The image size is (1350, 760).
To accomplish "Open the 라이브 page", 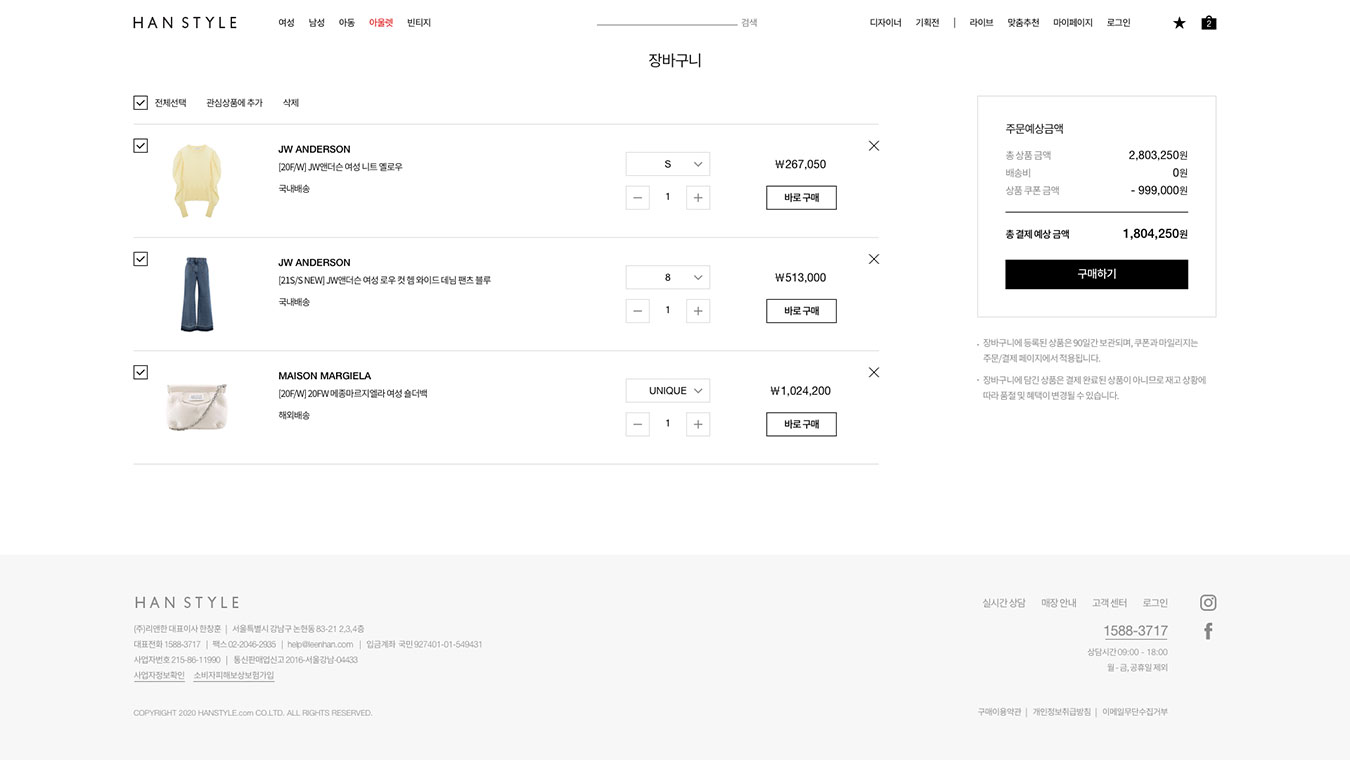I will 982,23.
